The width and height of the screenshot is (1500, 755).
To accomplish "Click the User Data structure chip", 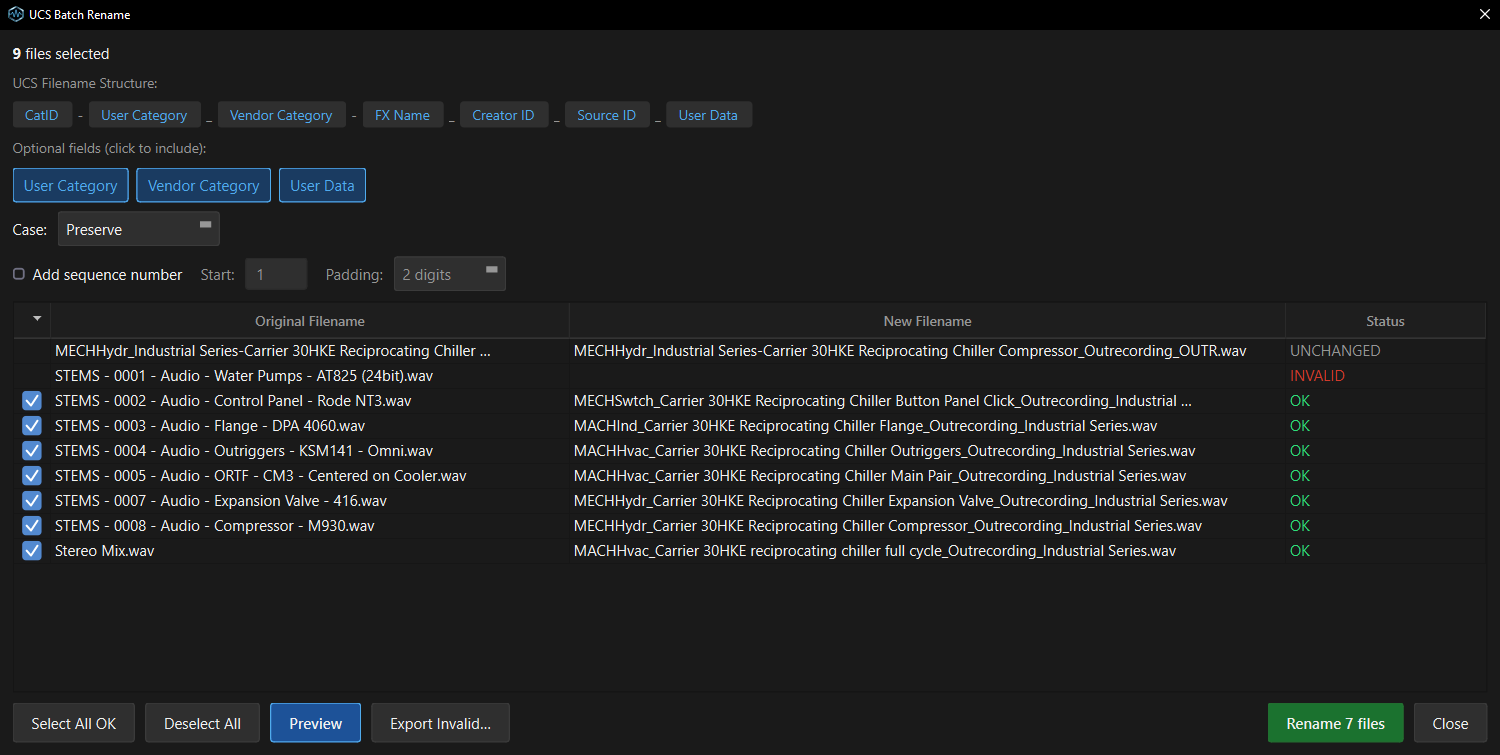I will tap(708, 115).
